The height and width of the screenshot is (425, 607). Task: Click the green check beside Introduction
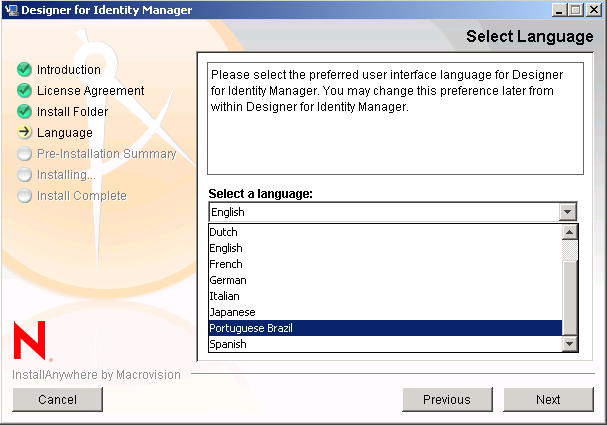pos(24,69)
